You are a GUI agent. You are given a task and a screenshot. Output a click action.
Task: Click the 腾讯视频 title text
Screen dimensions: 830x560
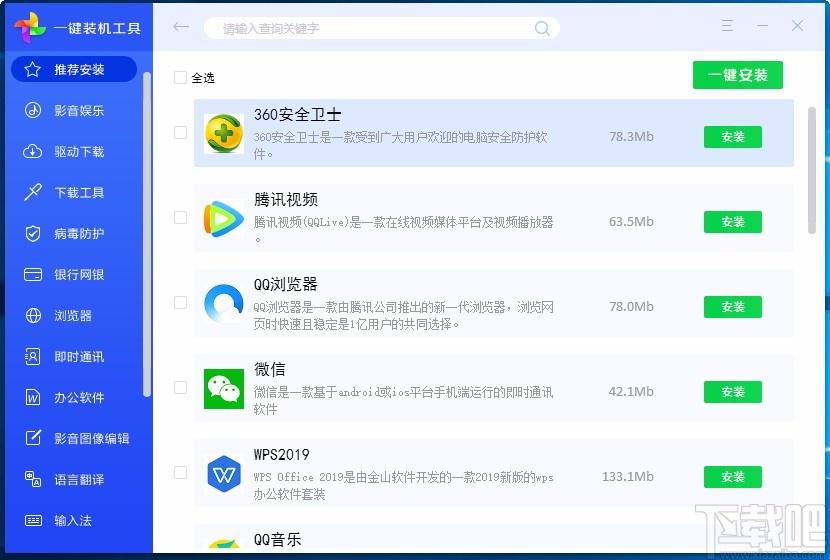[285, 200]
